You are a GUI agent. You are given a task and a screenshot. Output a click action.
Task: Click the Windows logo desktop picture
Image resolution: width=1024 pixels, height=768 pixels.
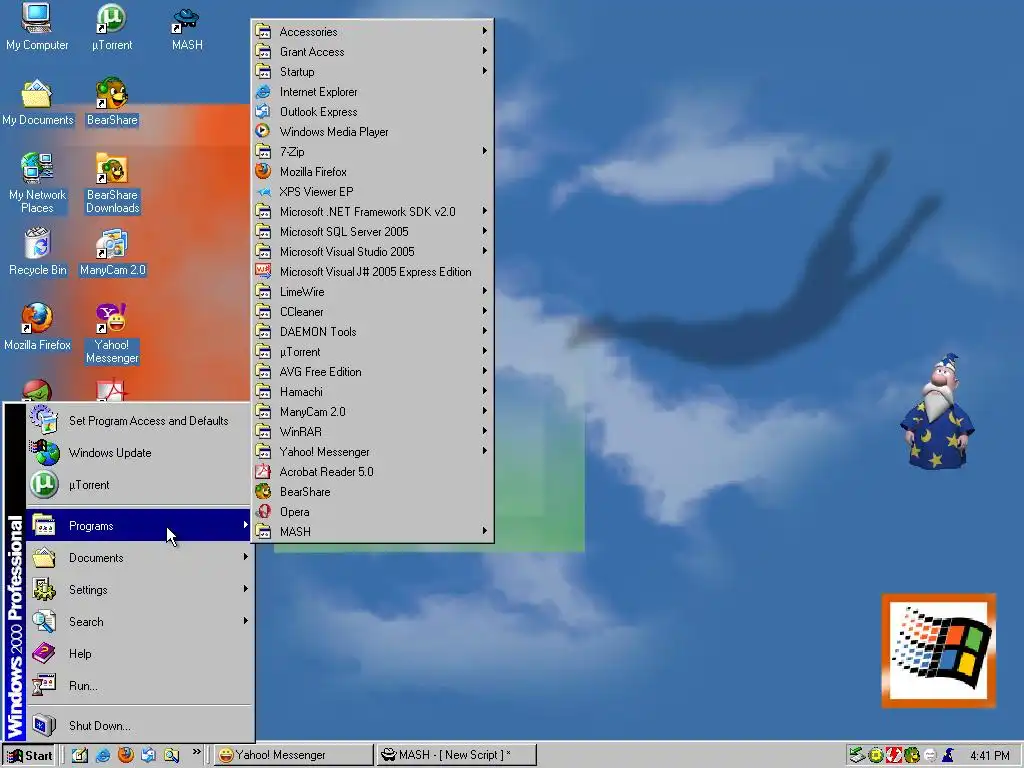click(939, 650)
